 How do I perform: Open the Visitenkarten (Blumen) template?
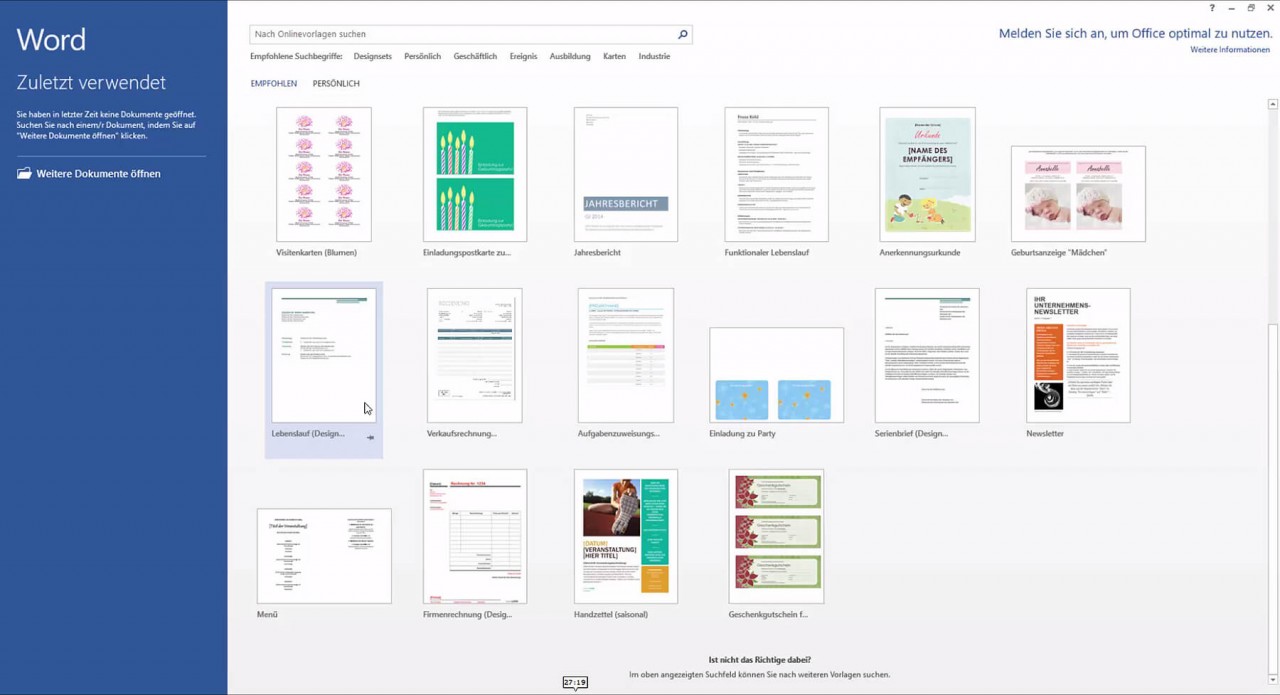[323, 174]
